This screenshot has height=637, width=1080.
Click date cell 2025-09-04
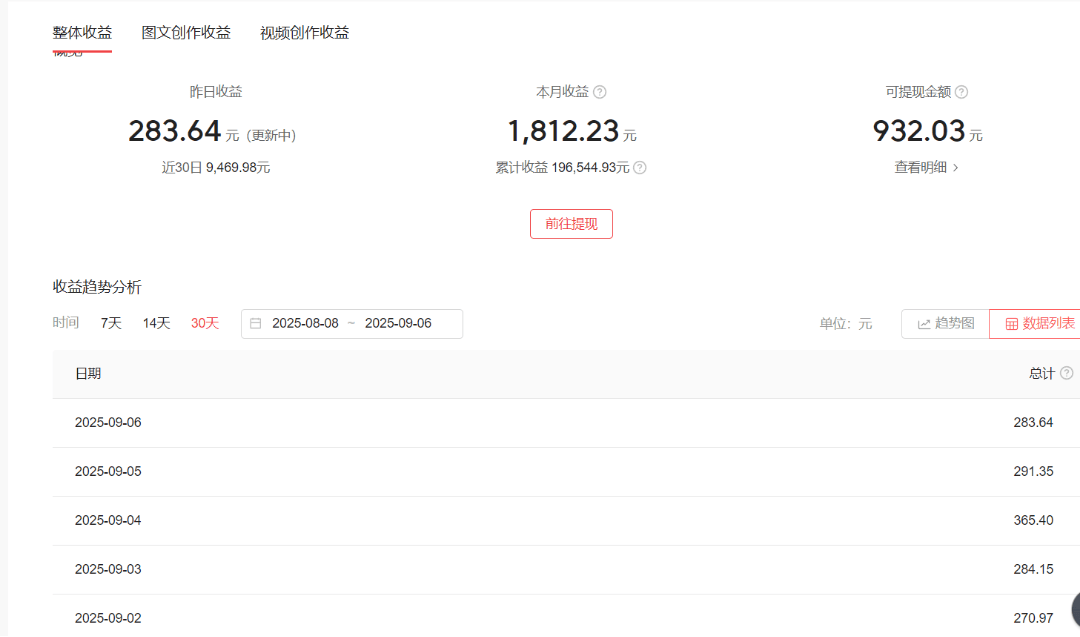point(108,520)
